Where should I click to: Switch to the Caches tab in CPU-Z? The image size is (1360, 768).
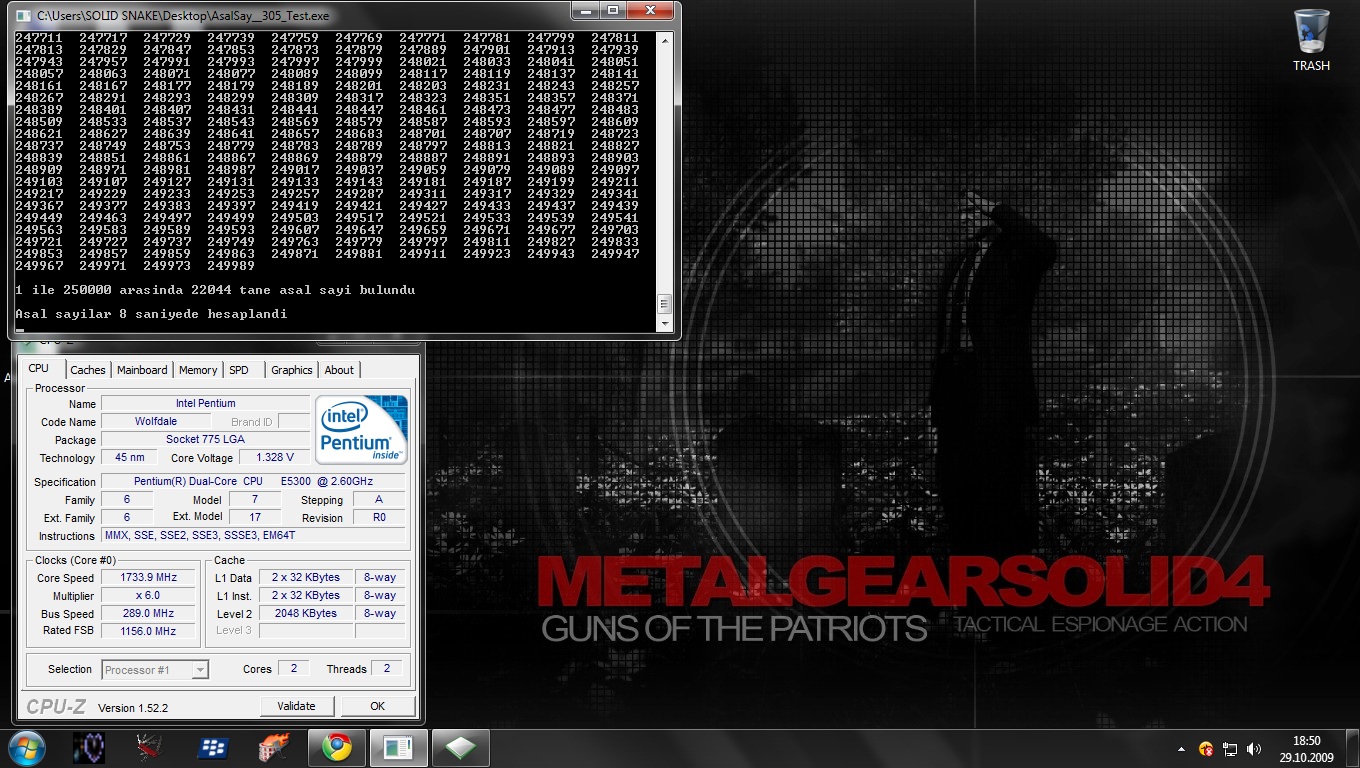[x=88, y=370]
